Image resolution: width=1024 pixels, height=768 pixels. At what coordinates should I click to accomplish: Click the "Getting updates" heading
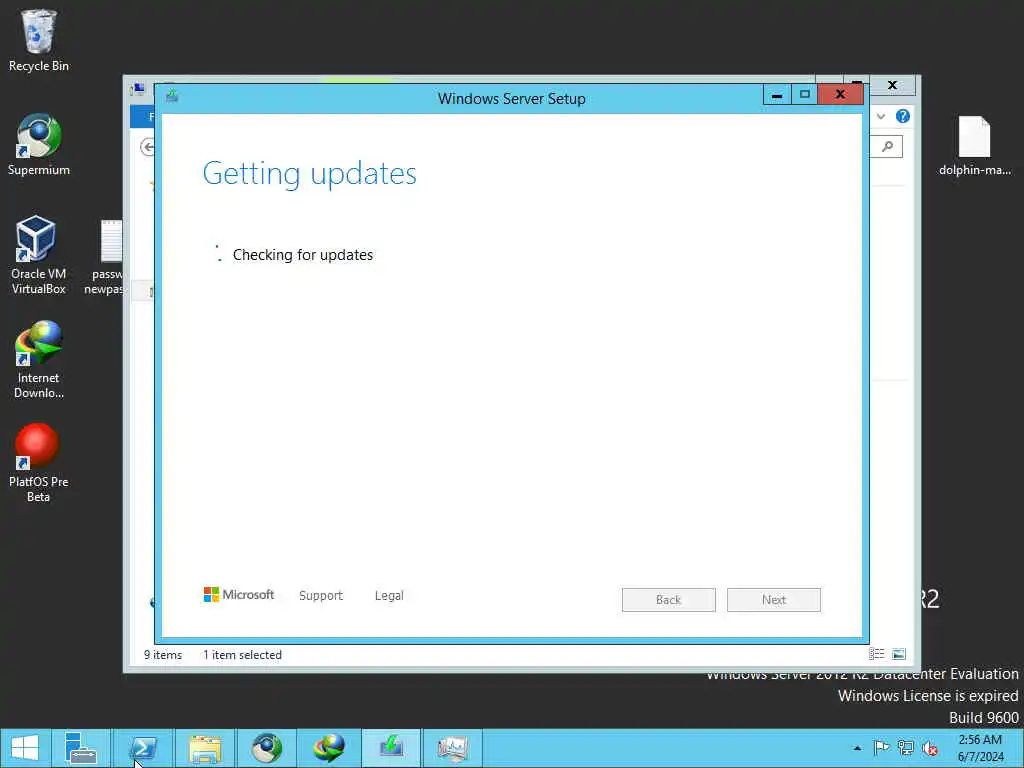(x=310, y=173)
